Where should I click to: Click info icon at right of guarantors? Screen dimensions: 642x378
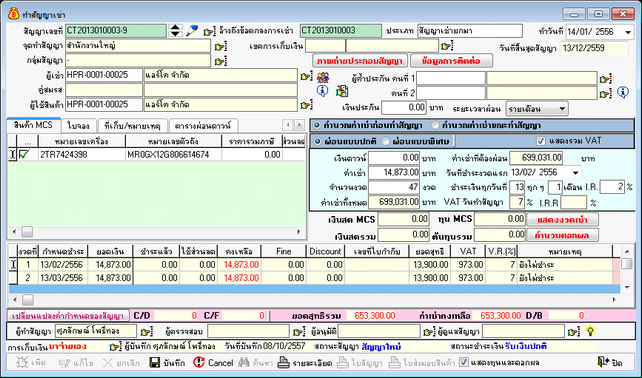point(623,92)
